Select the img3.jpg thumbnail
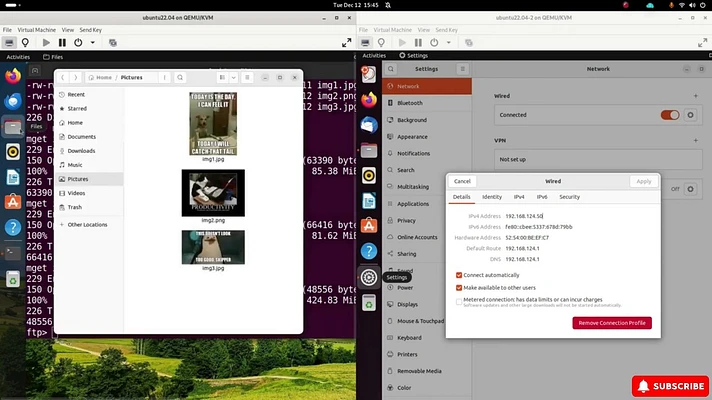Screen dimensions: 712x400 click(213, 247)
